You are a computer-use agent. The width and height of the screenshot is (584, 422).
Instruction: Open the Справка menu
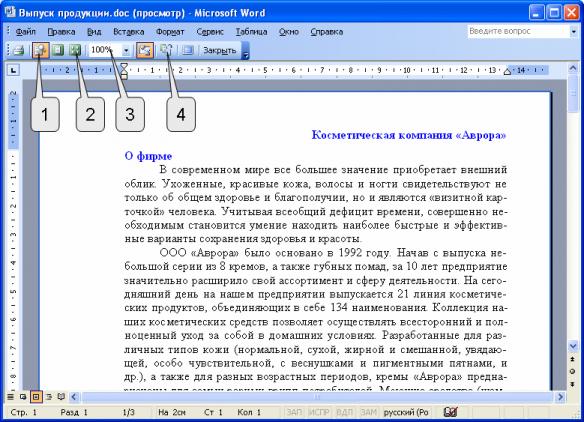327,32
